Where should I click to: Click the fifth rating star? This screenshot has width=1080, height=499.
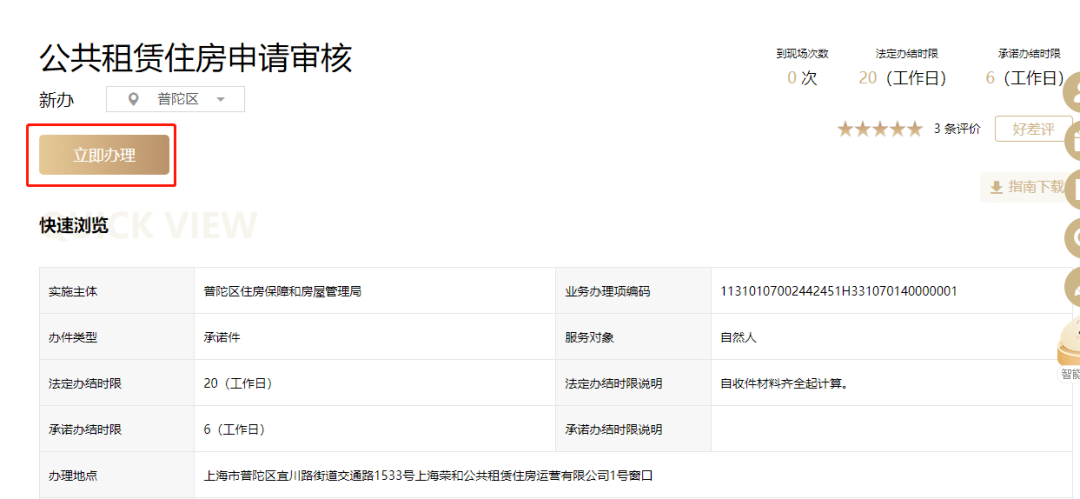pos(913,129)
